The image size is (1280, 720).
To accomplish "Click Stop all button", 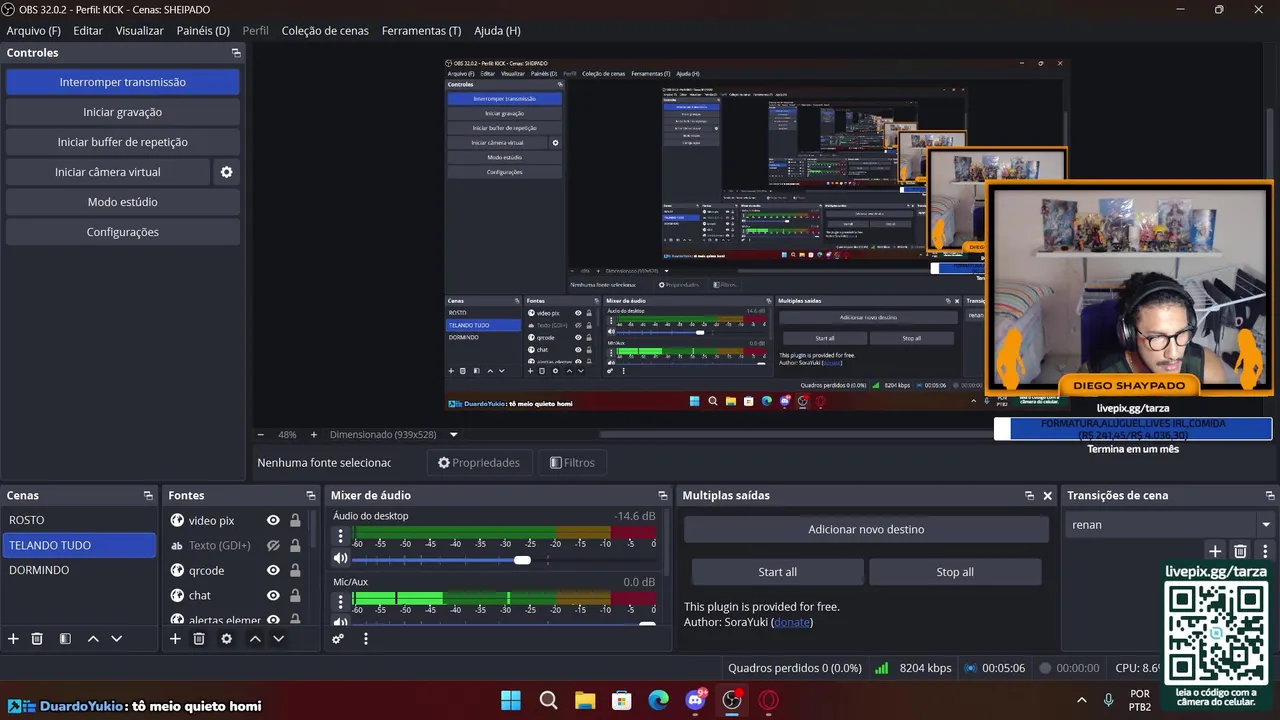I will [x=955, y=572].
